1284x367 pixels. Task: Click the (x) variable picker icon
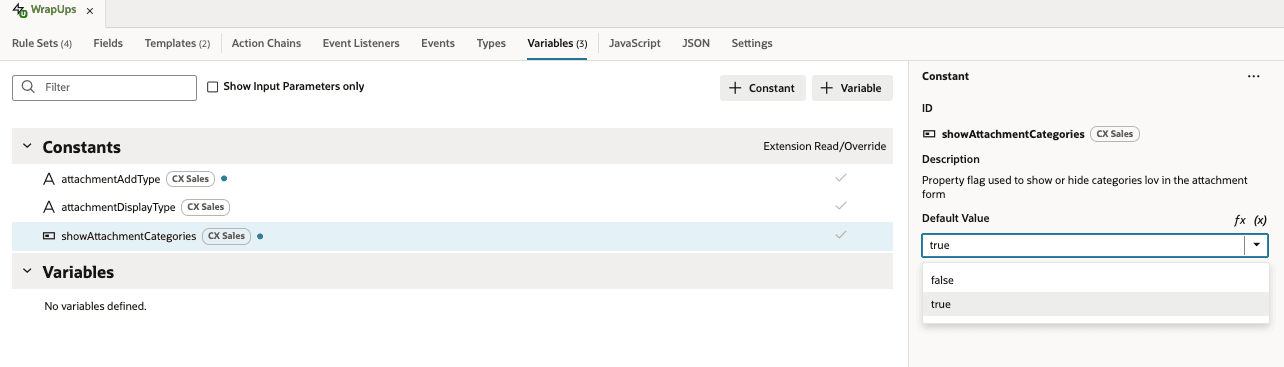pos(1260,219)
